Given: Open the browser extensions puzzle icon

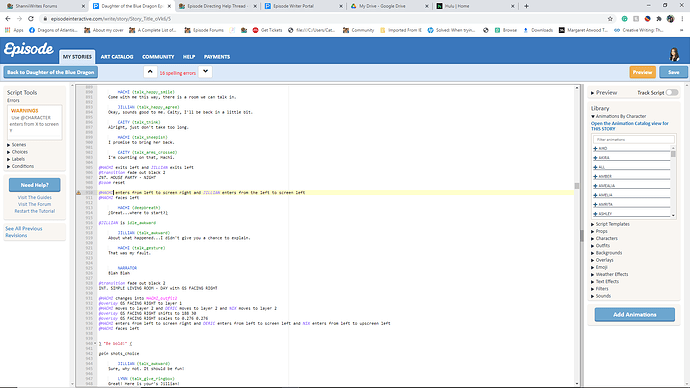Looking at the screenshot, I should click(659, 18).
